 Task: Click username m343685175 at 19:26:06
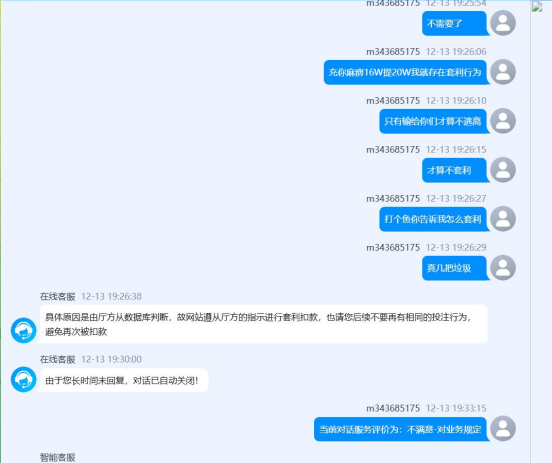pyautogui.click(x=393, y=52)
